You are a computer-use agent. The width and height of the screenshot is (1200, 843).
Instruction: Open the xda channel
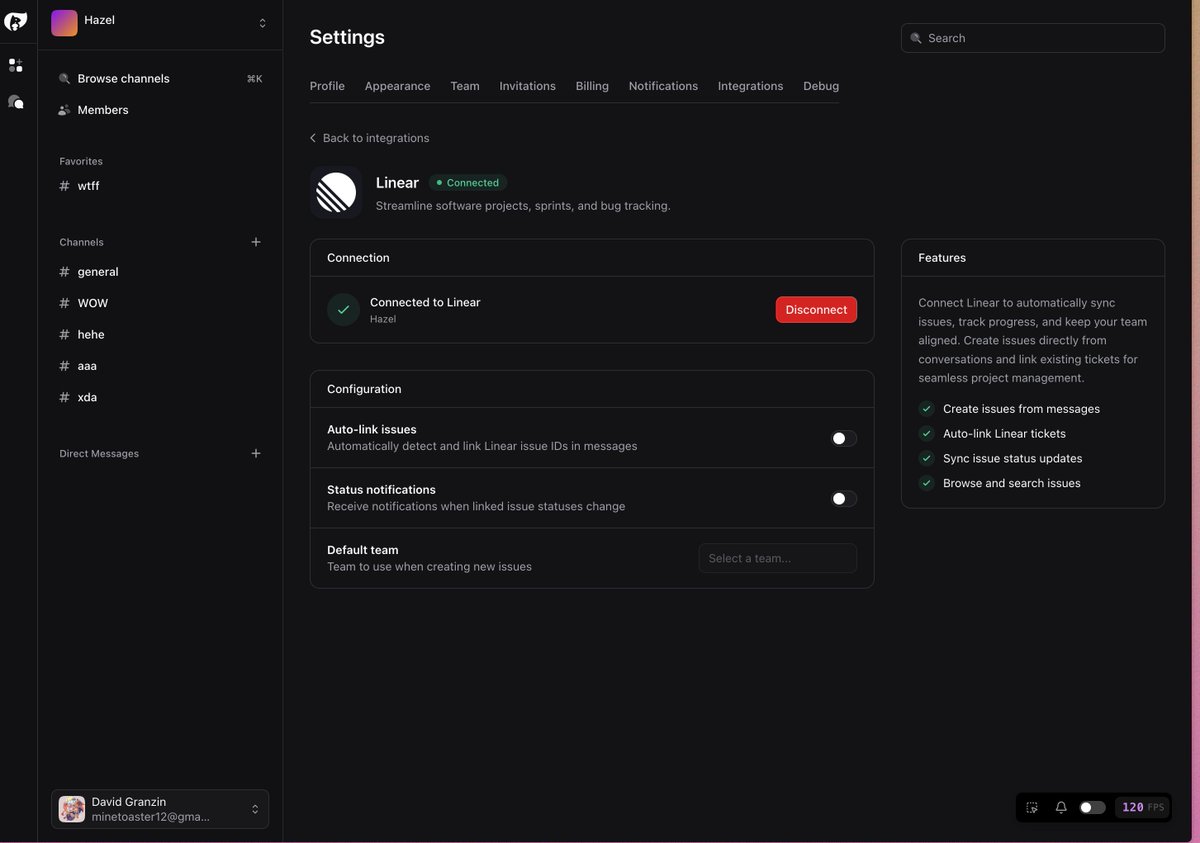coord(160,397)
